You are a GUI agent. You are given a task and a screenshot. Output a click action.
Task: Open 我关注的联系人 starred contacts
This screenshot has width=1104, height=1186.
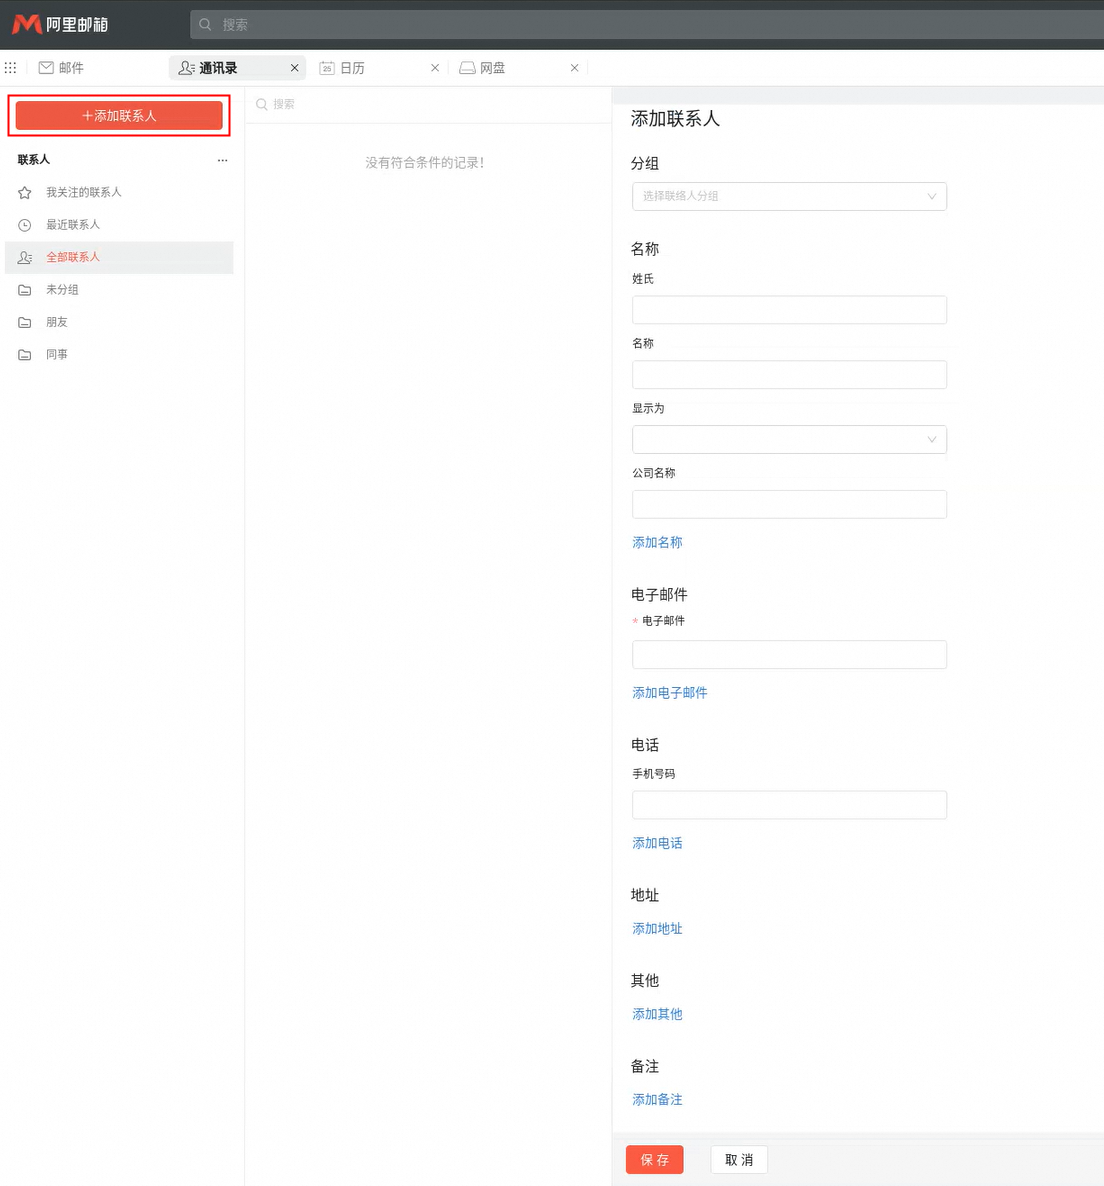pyautogui.click(x=84, y=192)
